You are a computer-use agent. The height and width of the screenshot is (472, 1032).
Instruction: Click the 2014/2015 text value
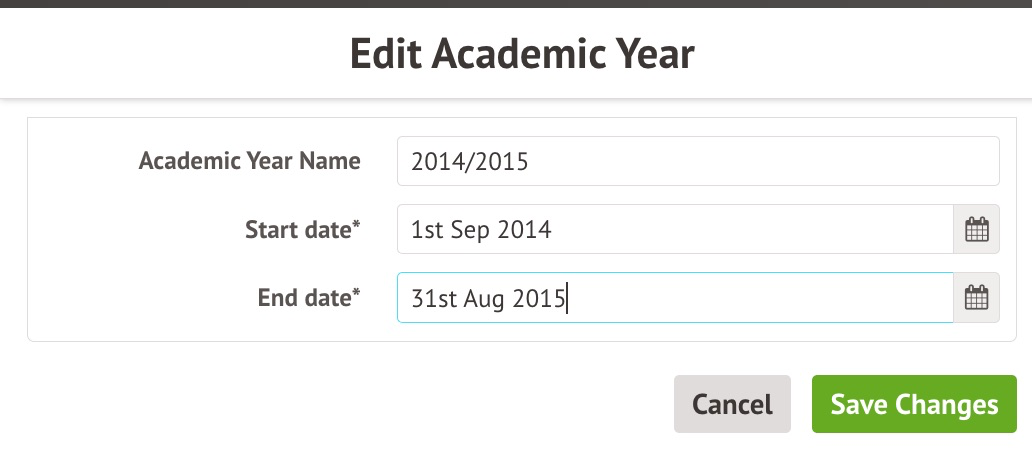468,162
